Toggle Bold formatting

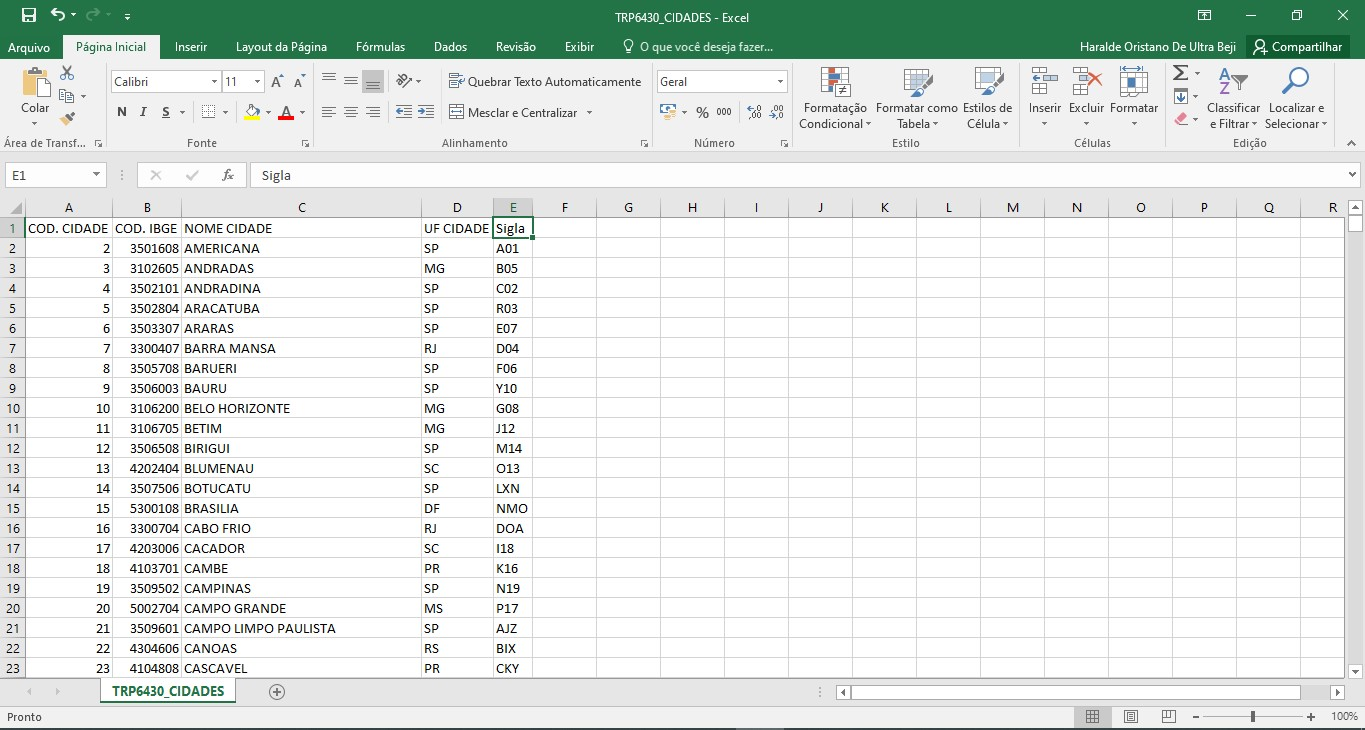click(x=122, y=112)
